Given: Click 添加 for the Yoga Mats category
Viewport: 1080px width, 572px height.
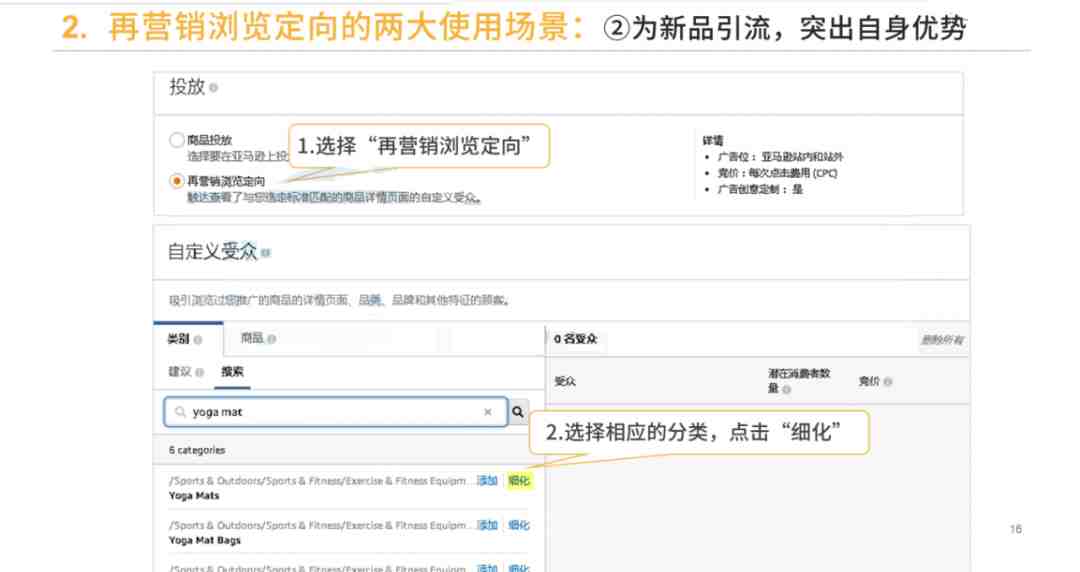Looking at the screenshot, I should click(x=487, y=481).
